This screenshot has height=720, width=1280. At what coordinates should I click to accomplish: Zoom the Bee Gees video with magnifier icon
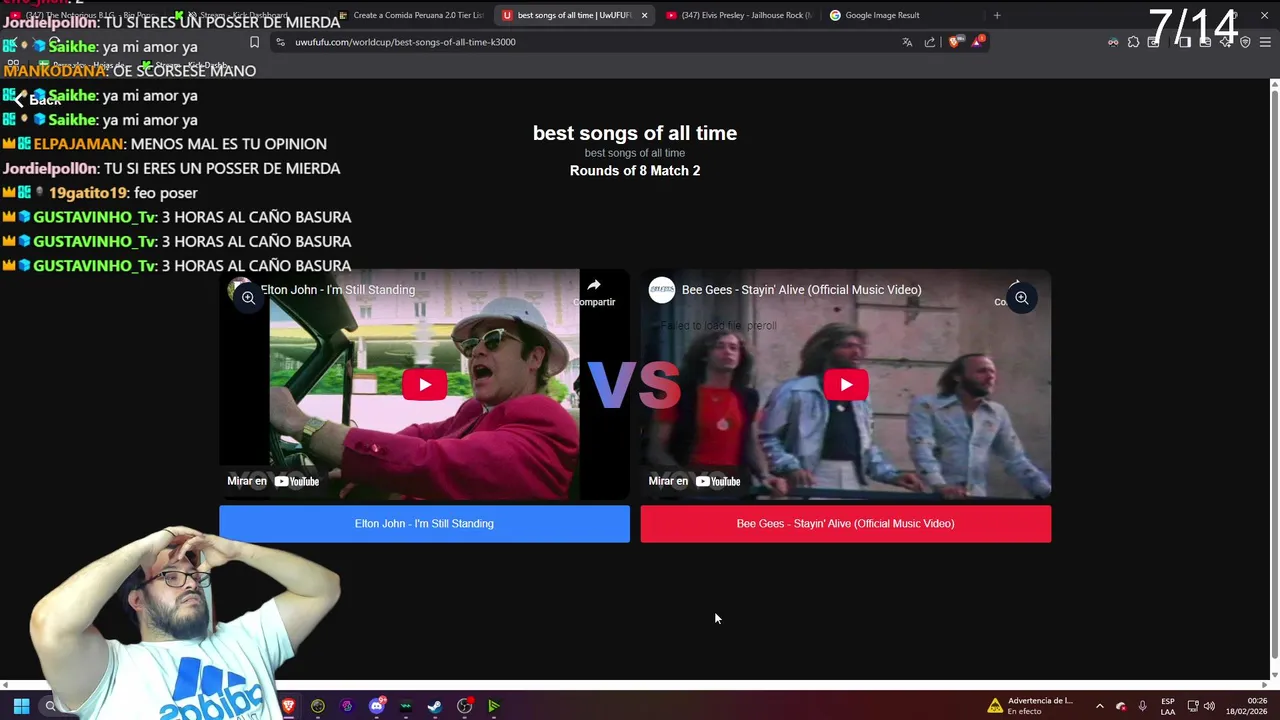pos(1021,298)
